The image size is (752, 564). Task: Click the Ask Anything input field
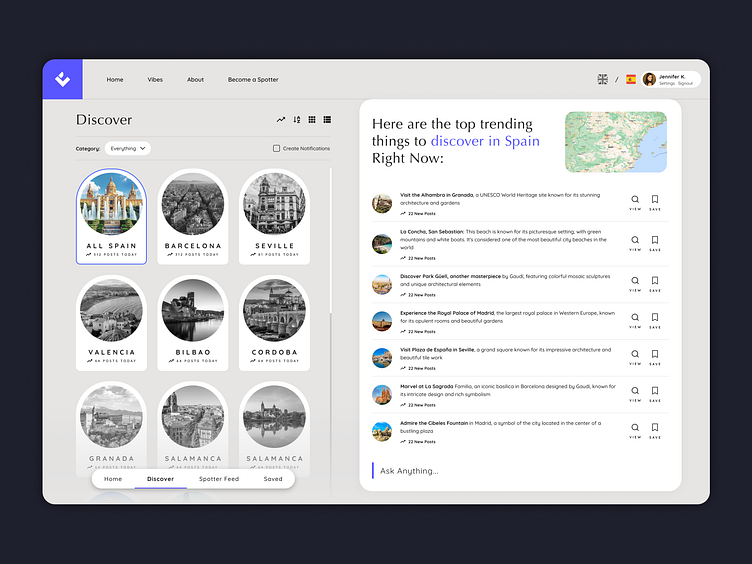tap(520, 471)
